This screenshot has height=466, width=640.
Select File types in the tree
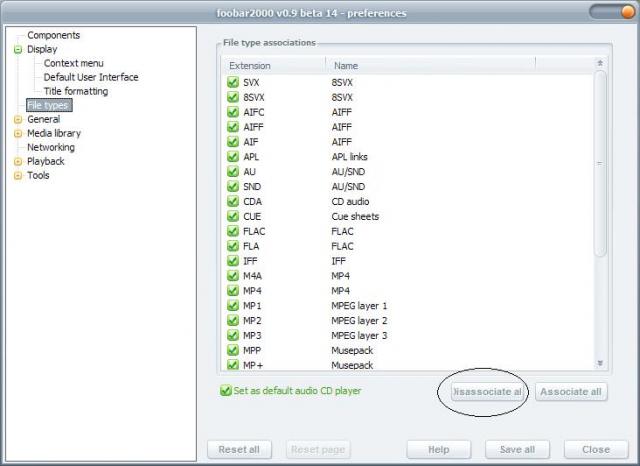pos(49,105)
